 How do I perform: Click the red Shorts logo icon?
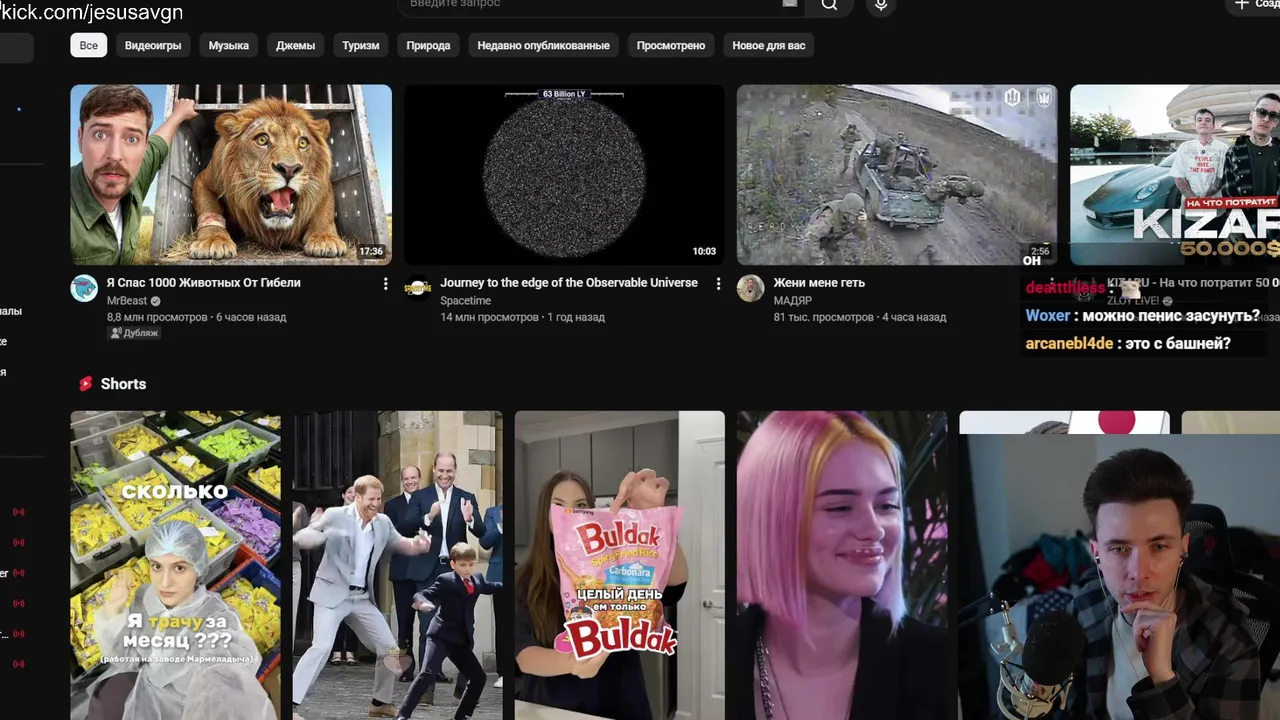[86, 384]
